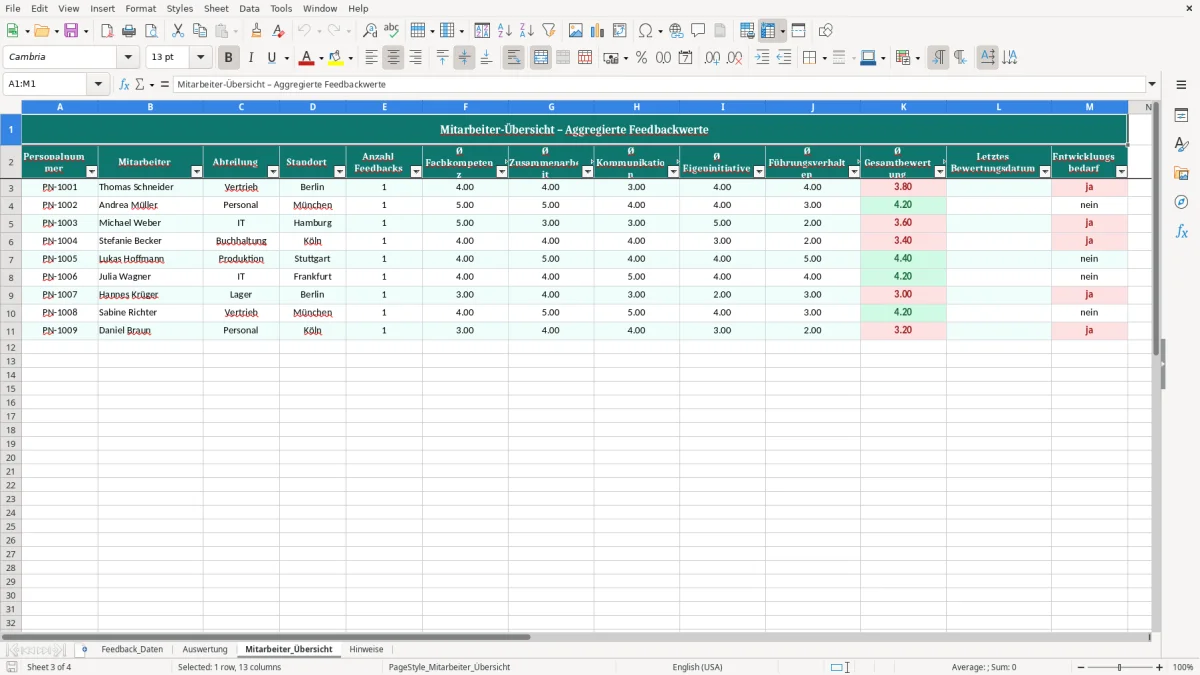Click the Insert Comment icon
The width and height of the screenshot is (1200, 675).
698,31
